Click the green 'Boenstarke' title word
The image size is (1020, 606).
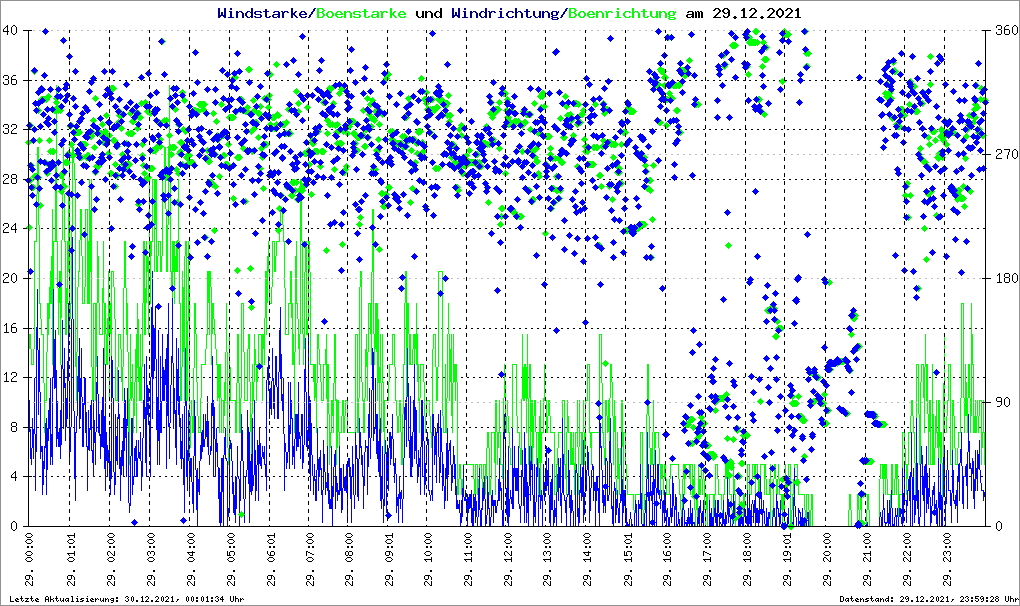click(x=361, y=14)
